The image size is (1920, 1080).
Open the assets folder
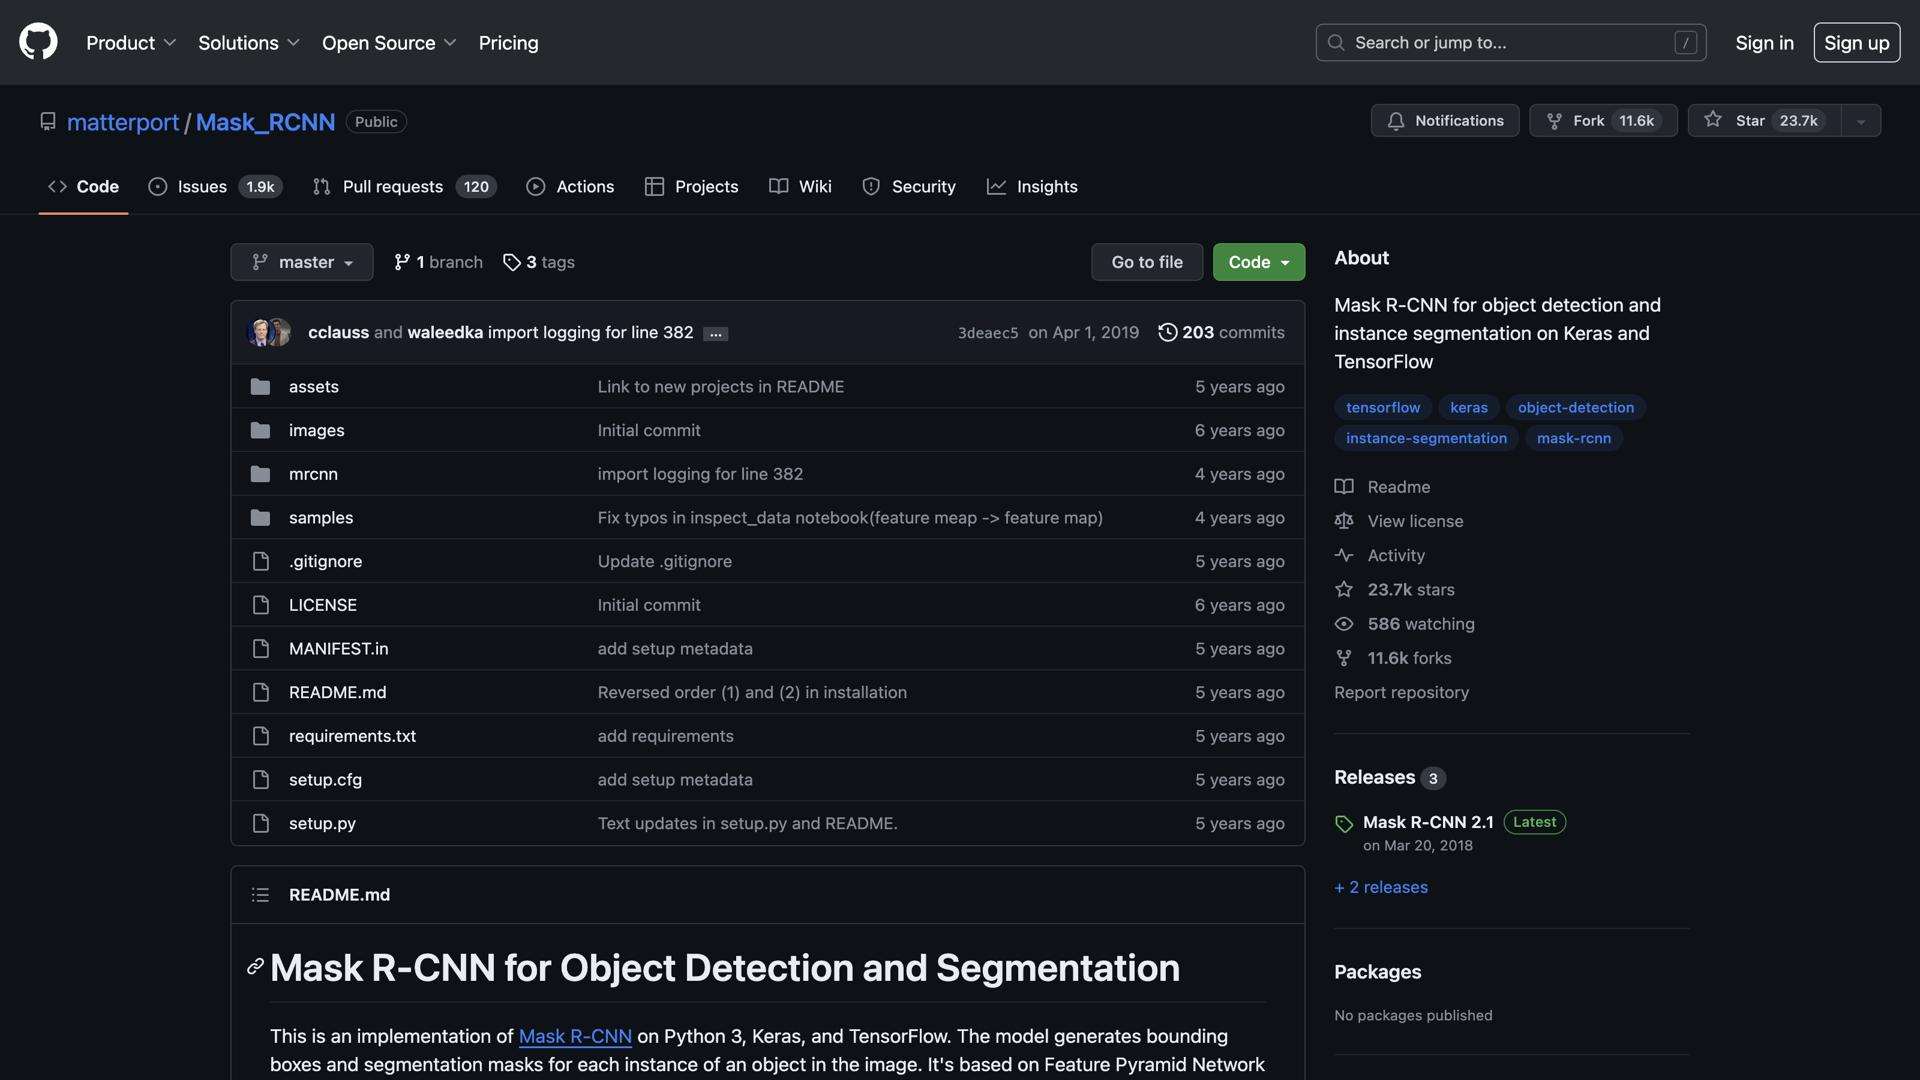(313, 387)
